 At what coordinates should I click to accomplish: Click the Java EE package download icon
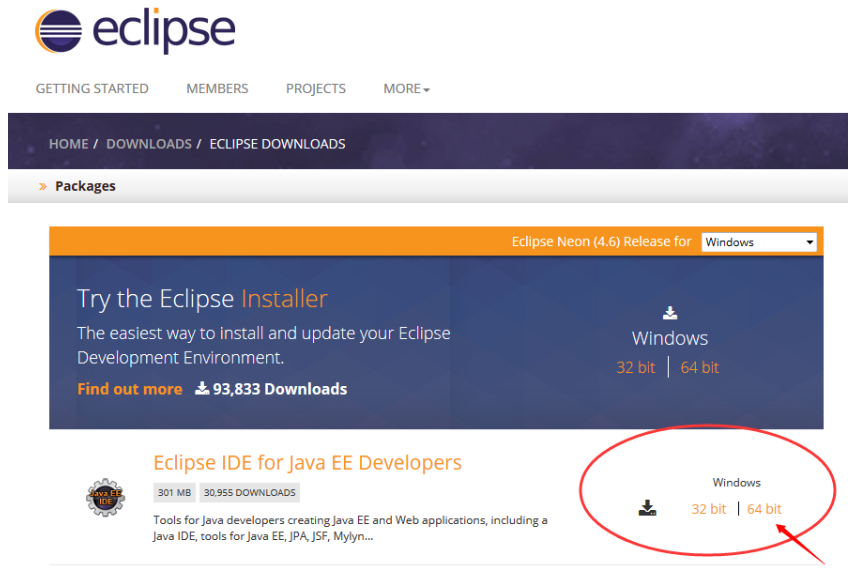pyautogui.click(x=648, y=508)
